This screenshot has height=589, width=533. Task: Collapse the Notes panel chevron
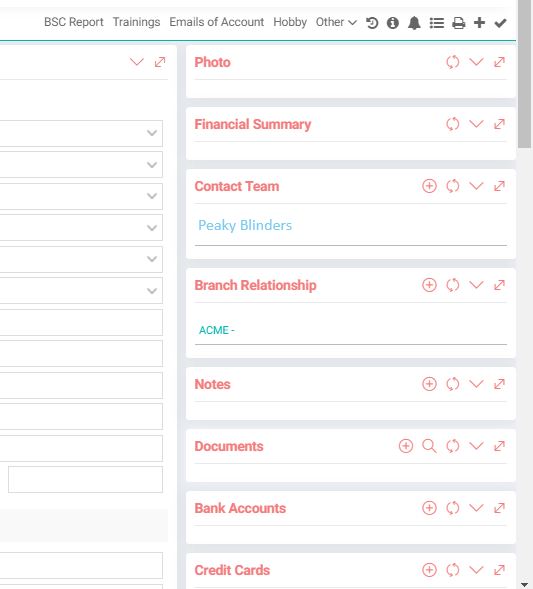click(x=476, y=384)
